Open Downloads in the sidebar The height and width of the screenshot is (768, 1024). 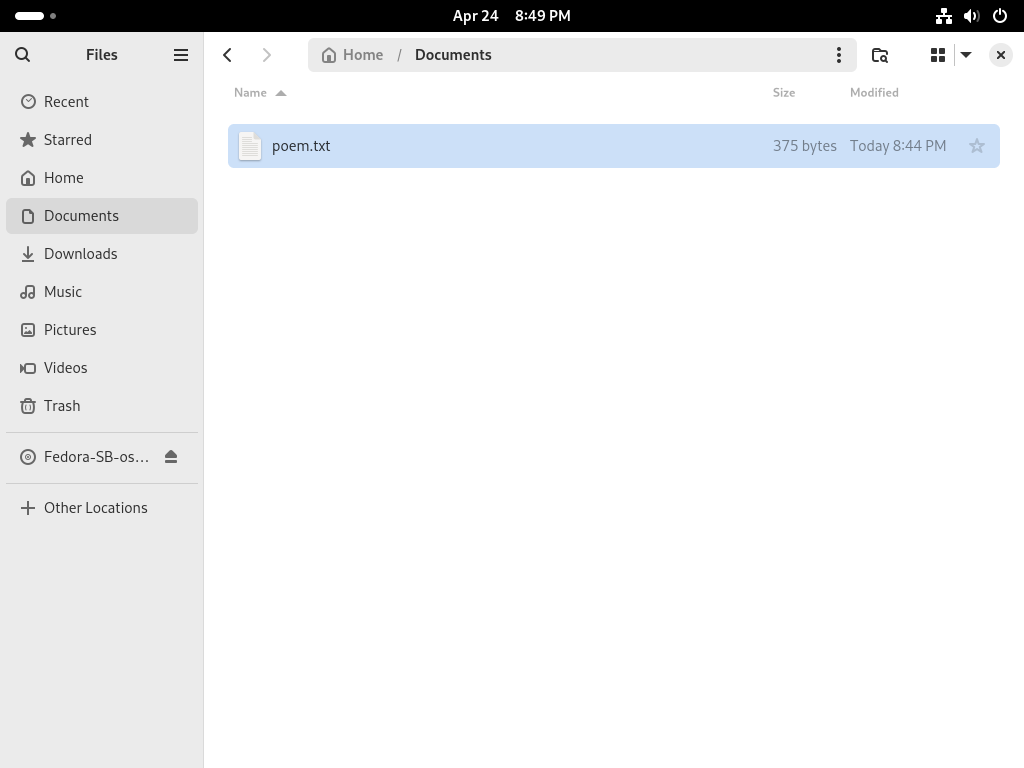pos(102,253)
